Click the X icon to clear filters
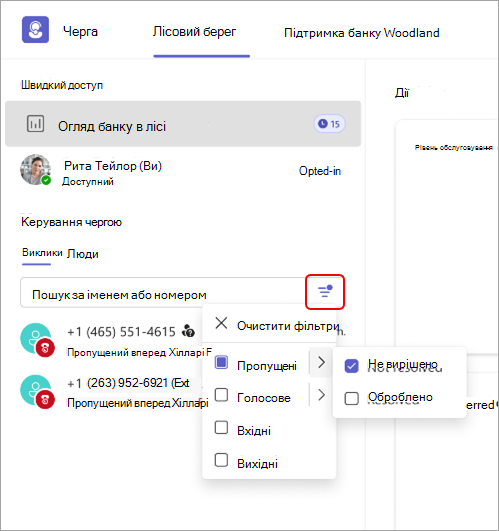Image resolution: width=499 pixels, height=531 pixels. pos(221,323)
